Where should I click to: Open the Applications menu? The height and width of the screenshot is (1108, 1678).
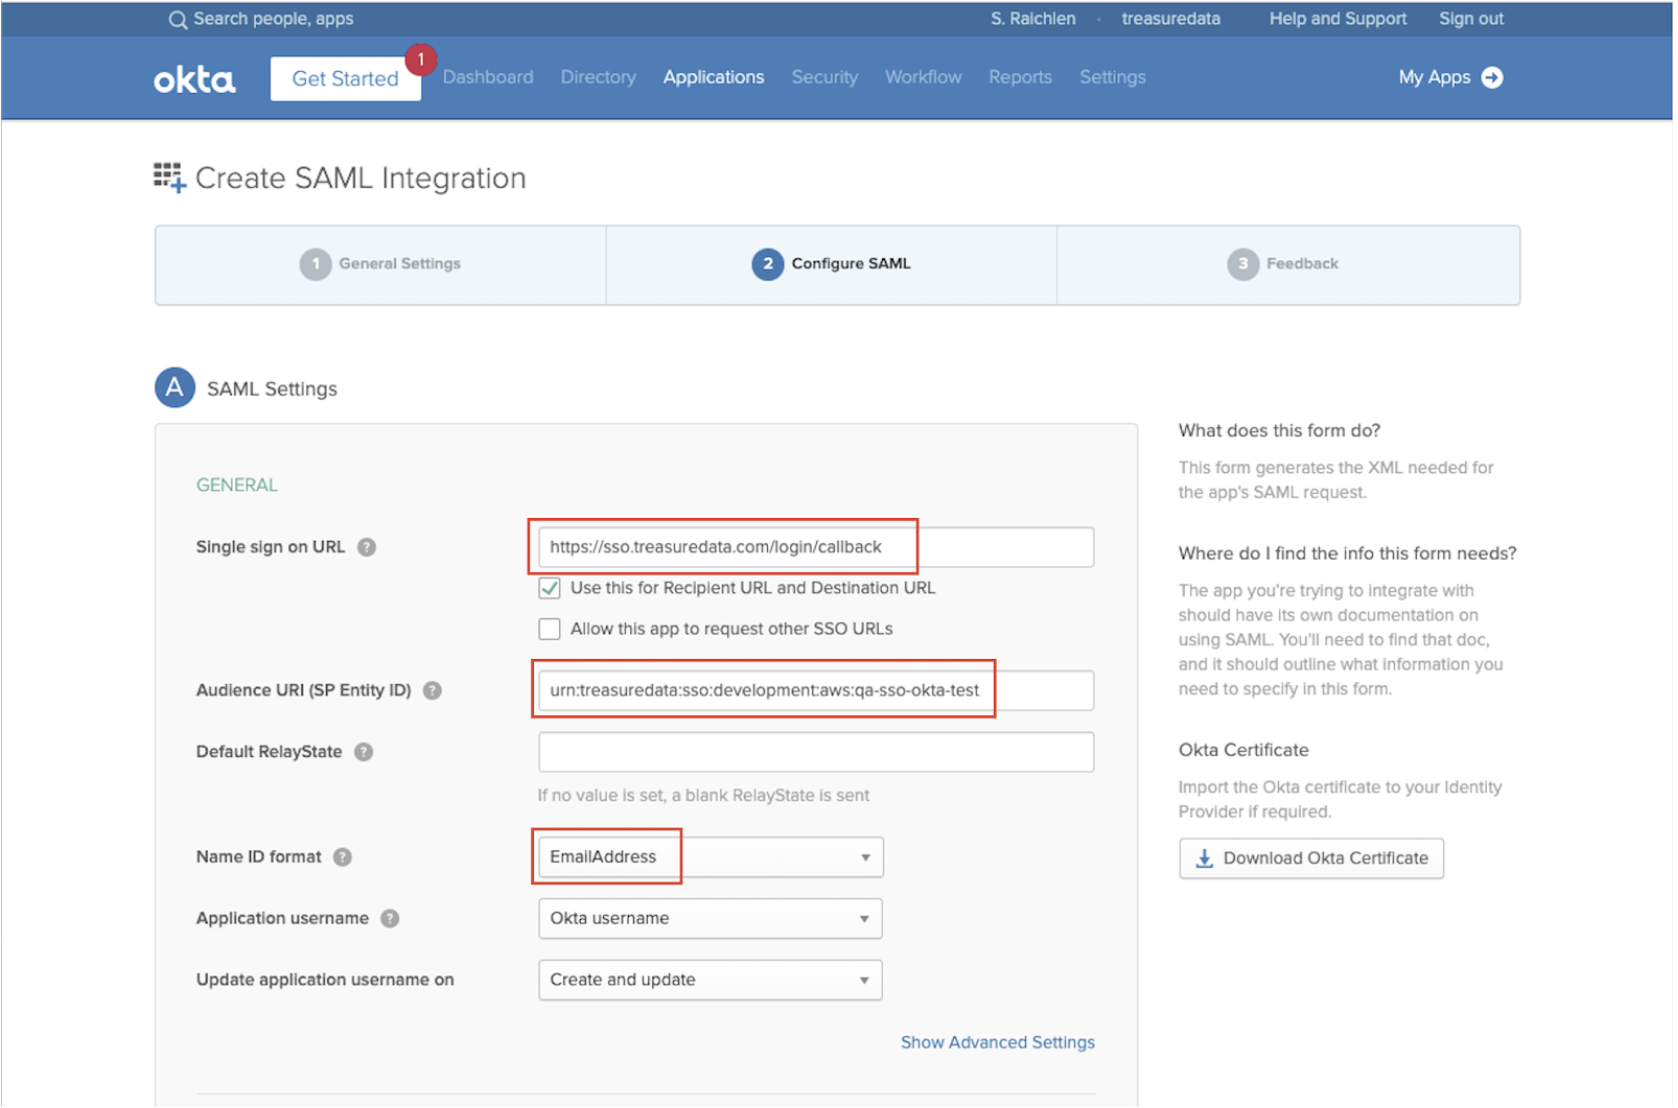click(x=713, y=77)
